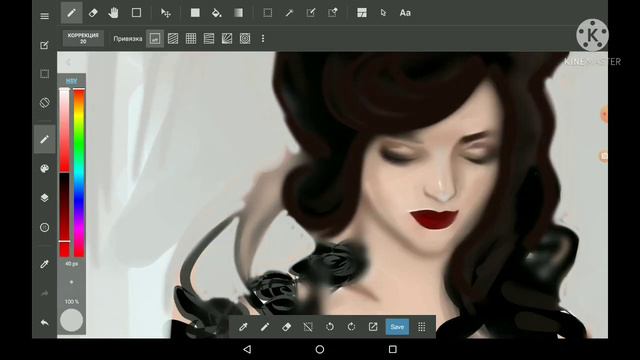Select the Magic Wand tool
The width and height of the screenshot is (640, 360).
[289, 13]
